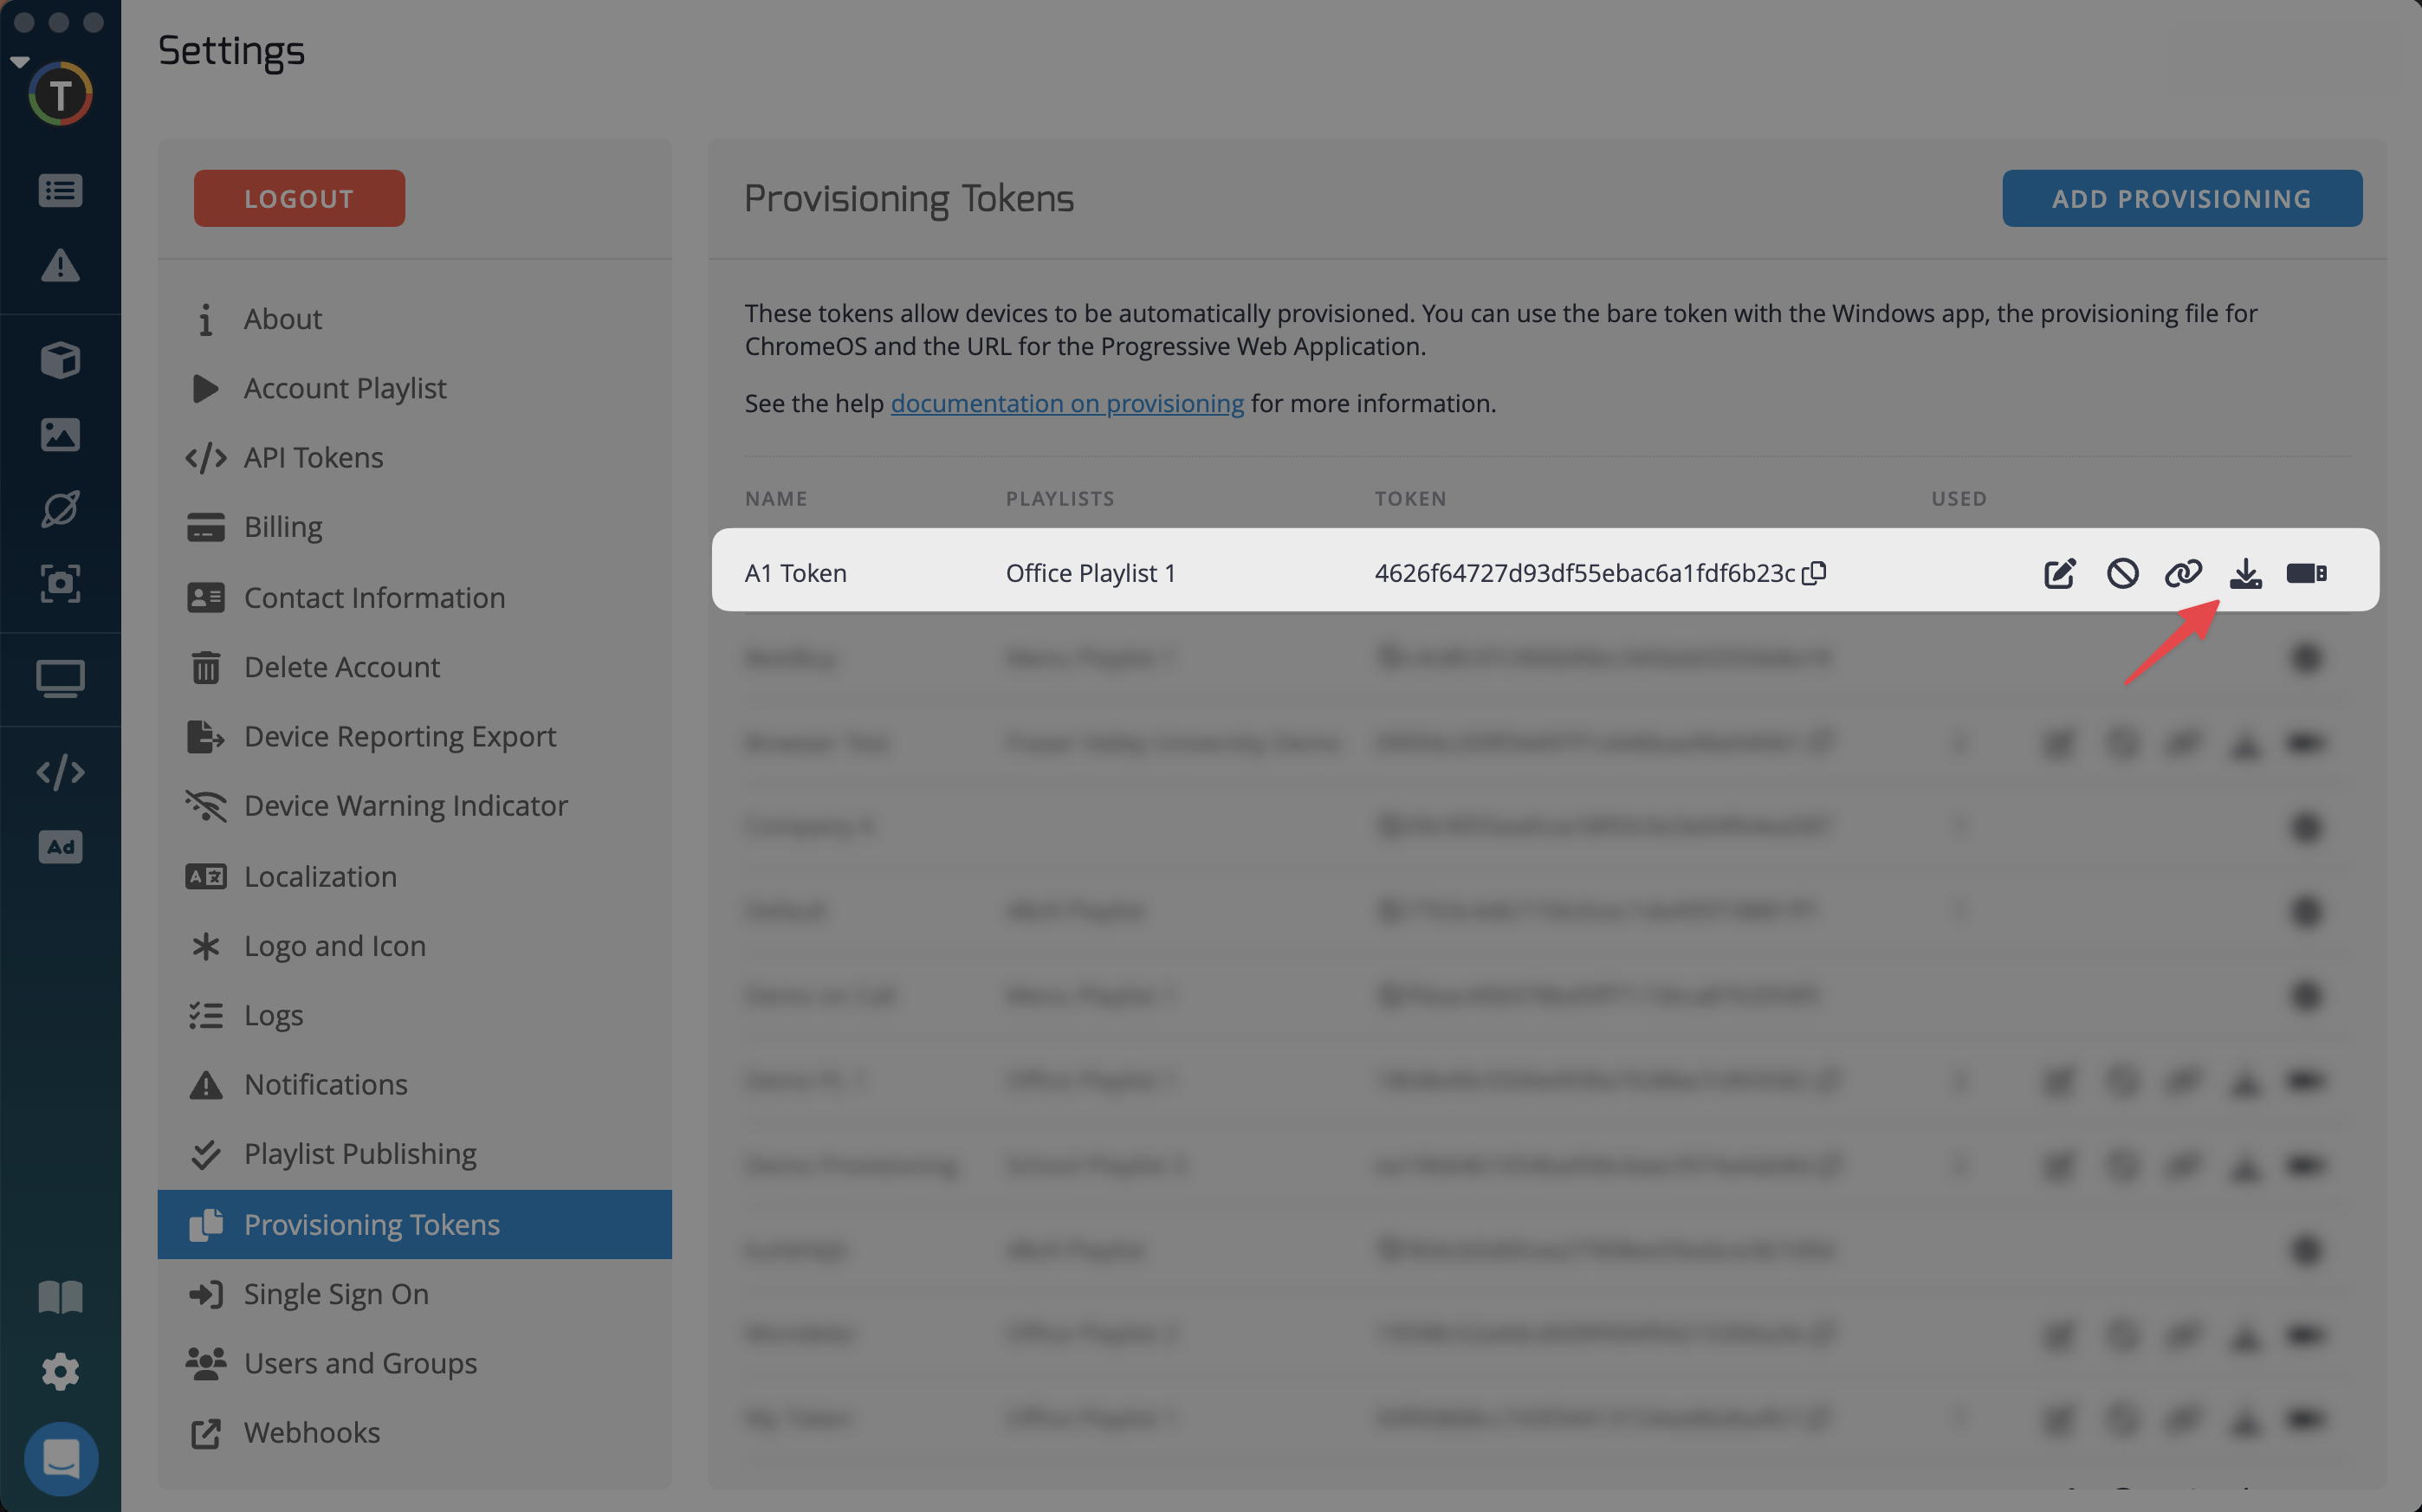Open the Webhooks settings page
Image resolution: width=2422 pixels, height=1512 pixels.
coord(312,1432)
